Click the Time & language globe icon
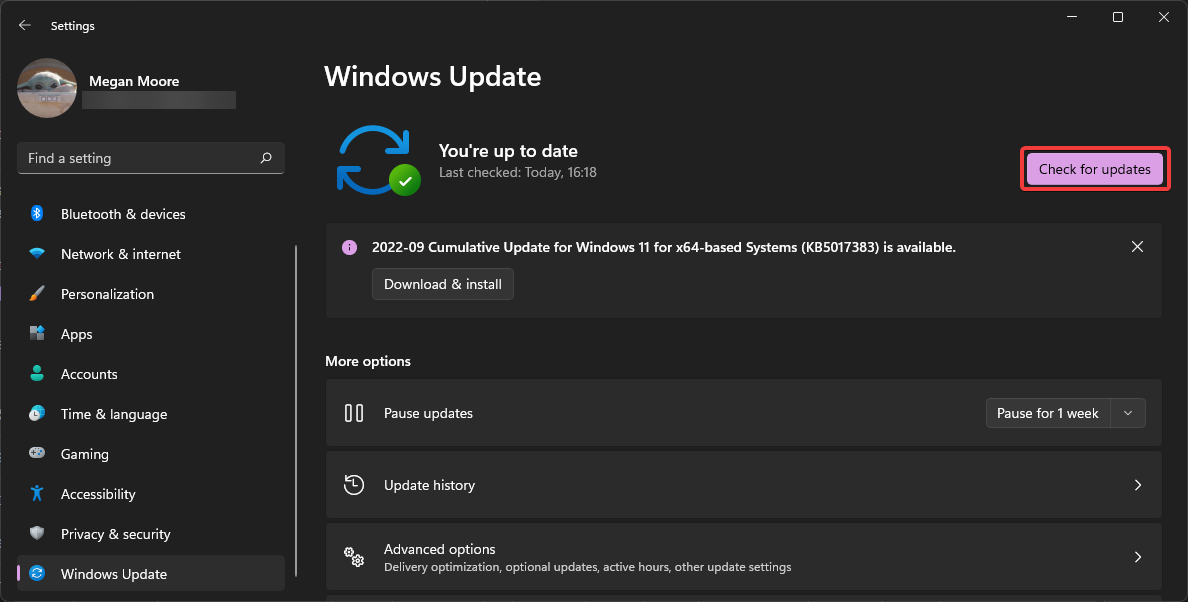 37,414
